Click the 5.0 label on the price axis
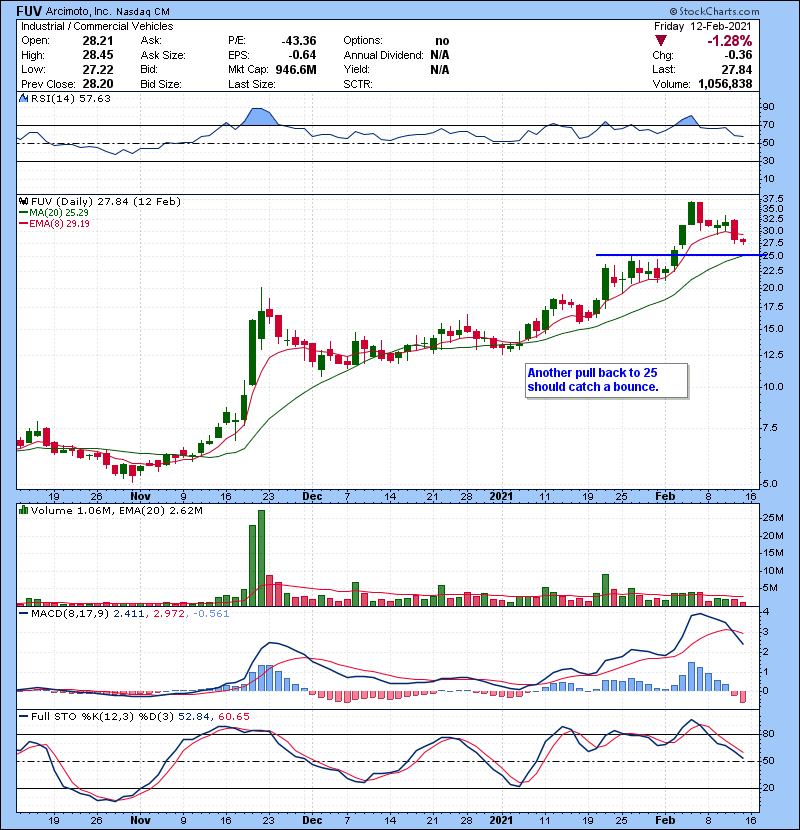 pyautogui.click(x=770, y=484)
